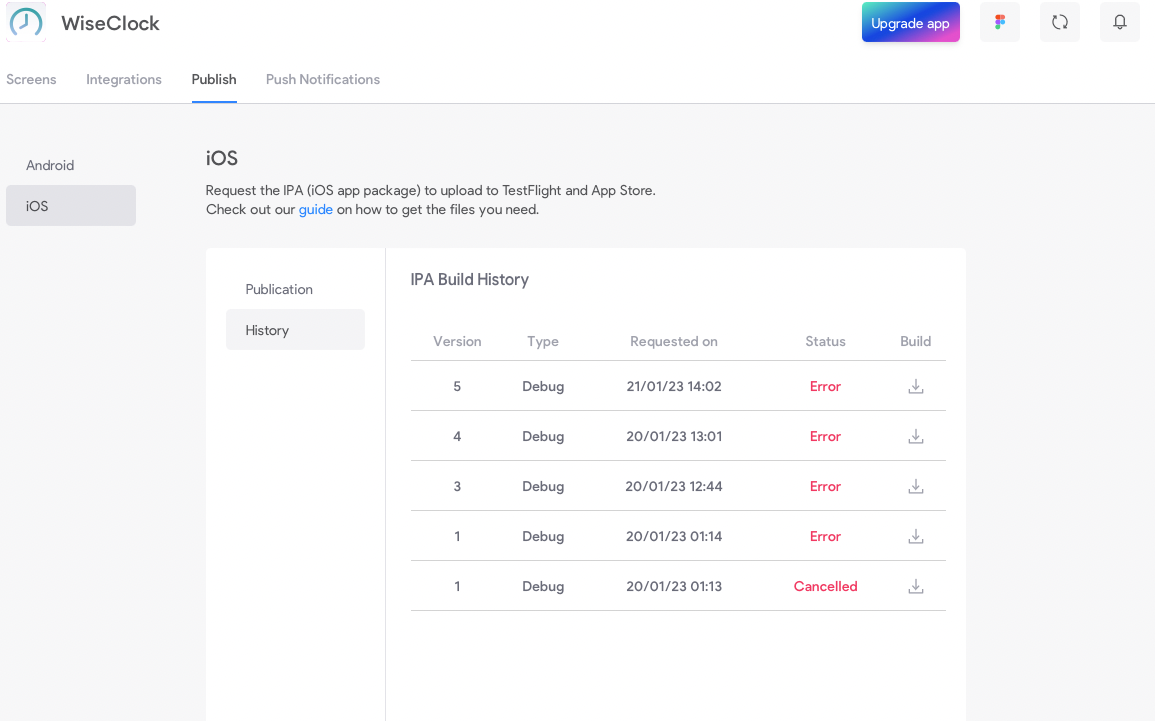The image size is (1155, 721).
Task: Click the 21/01/23 14:02 date cell
Action: pos(674,387)
